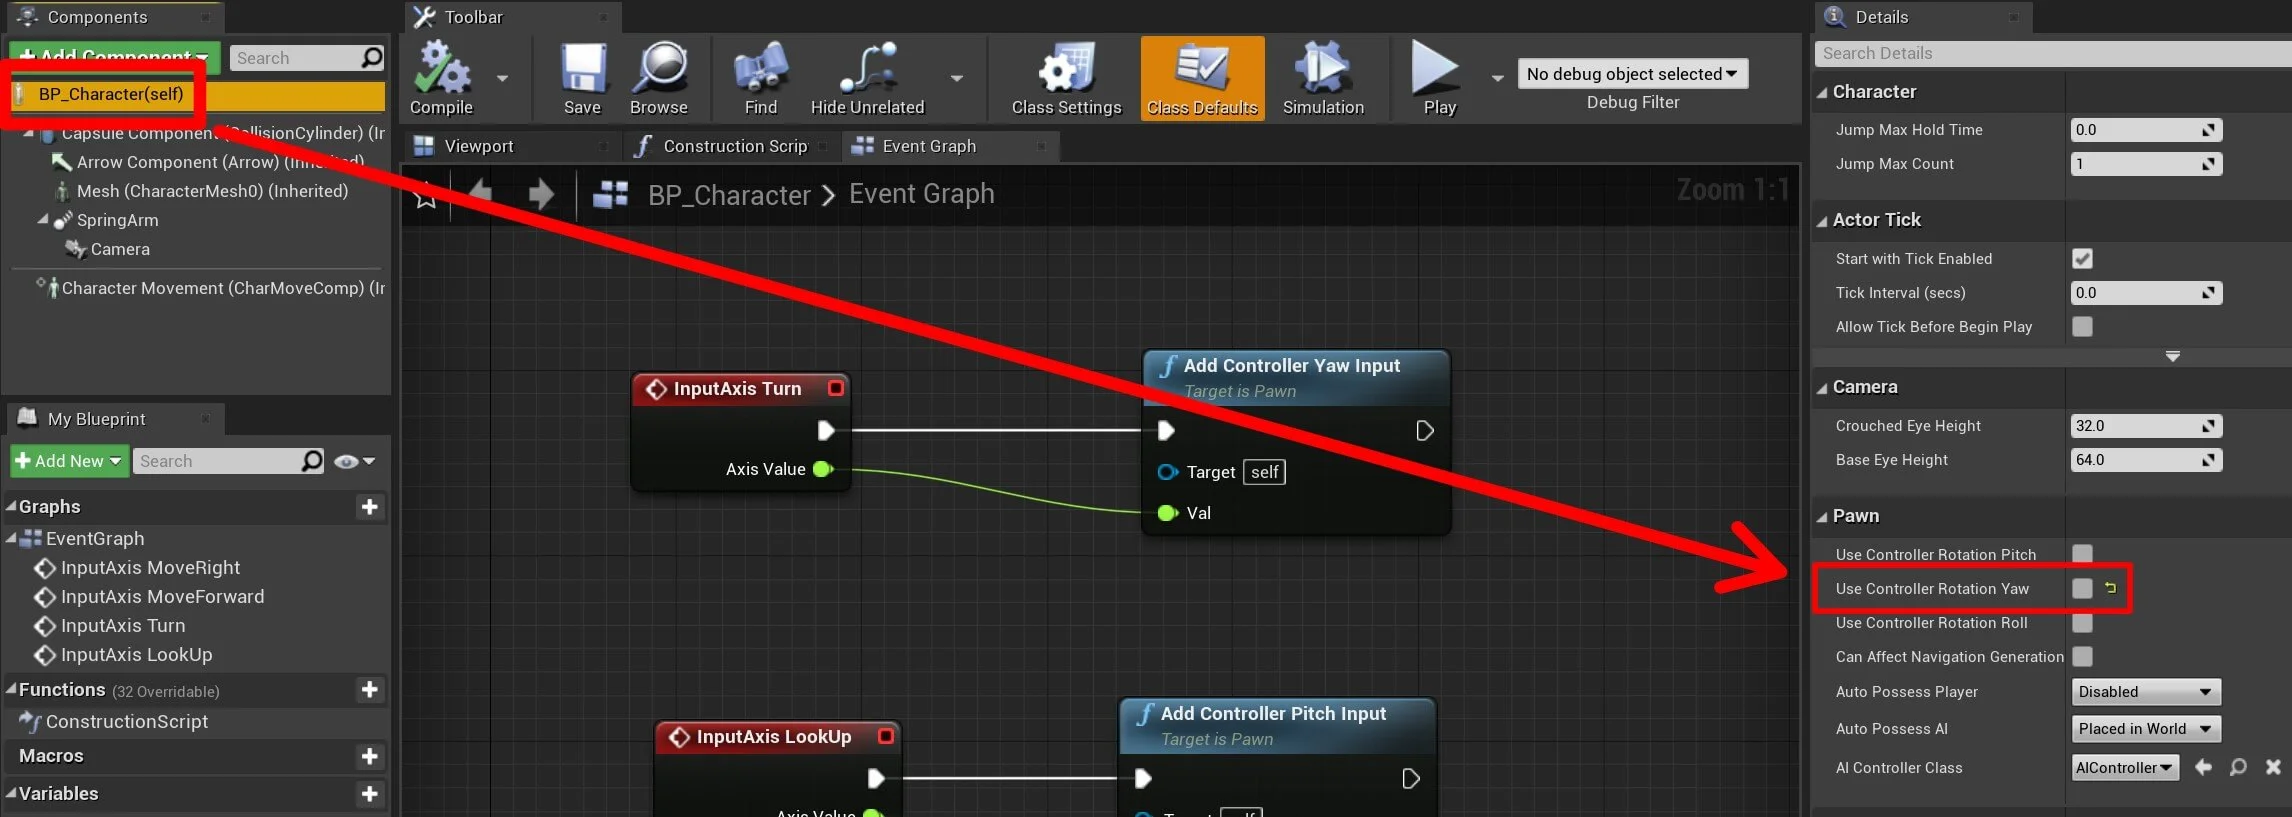Collapse the Pawn details section

[1822, 517]
